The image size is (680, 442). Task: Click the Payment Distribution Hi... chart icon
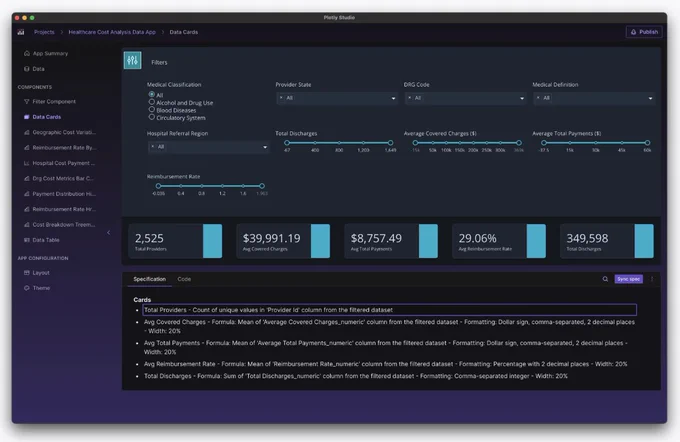(26, 194)
